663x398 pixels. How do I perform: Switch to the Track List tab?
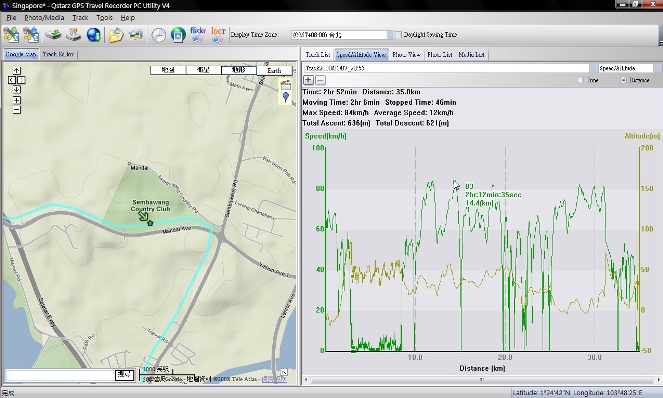pos(318,55)
